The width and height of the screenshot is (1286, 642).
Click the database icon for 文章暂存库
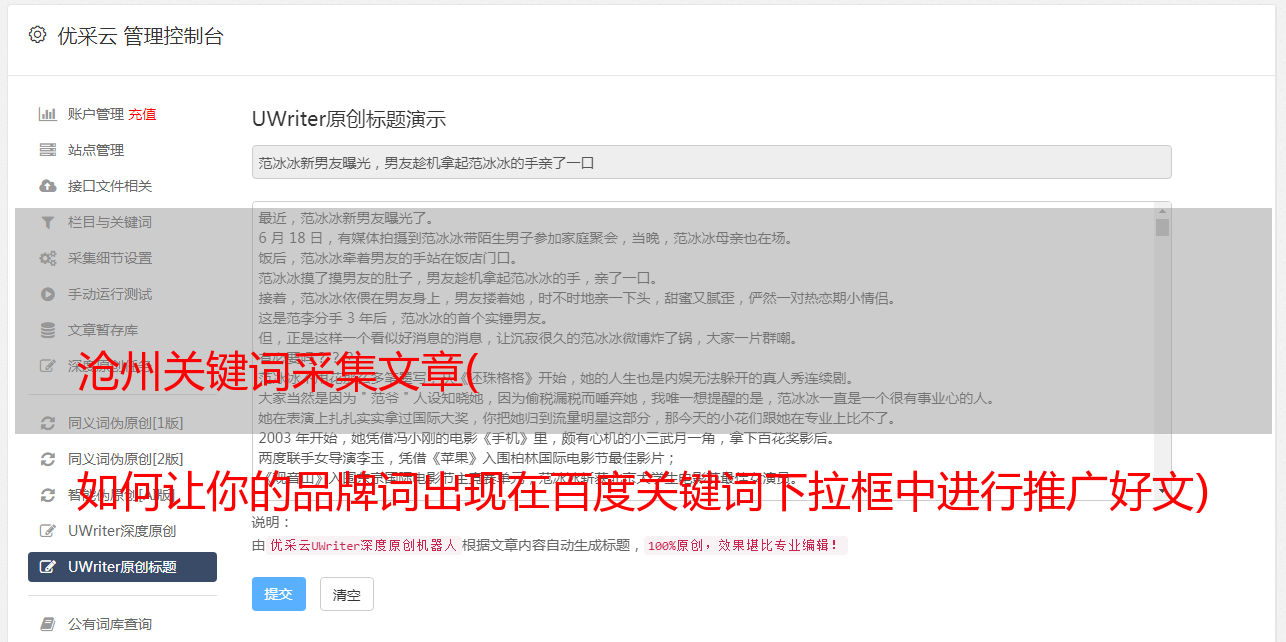click(47, 330)
